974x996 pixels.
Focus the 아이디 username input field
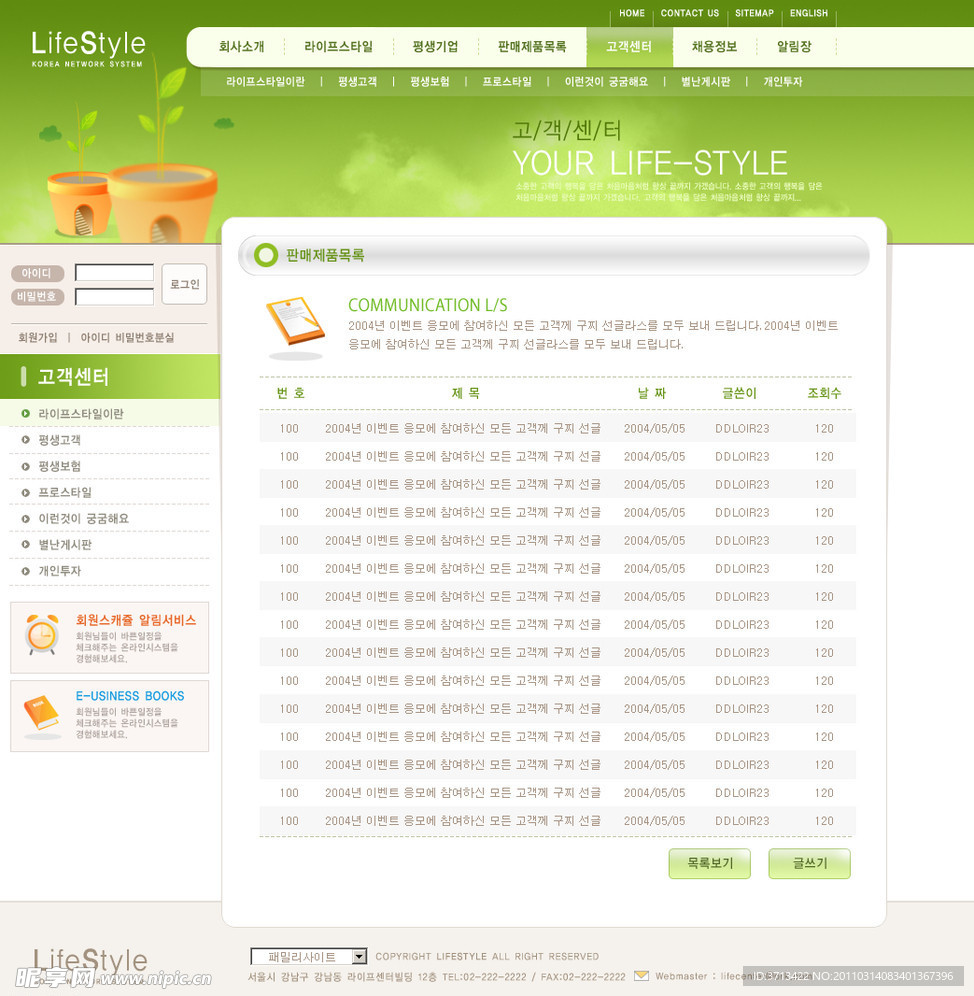coord(114,273)
